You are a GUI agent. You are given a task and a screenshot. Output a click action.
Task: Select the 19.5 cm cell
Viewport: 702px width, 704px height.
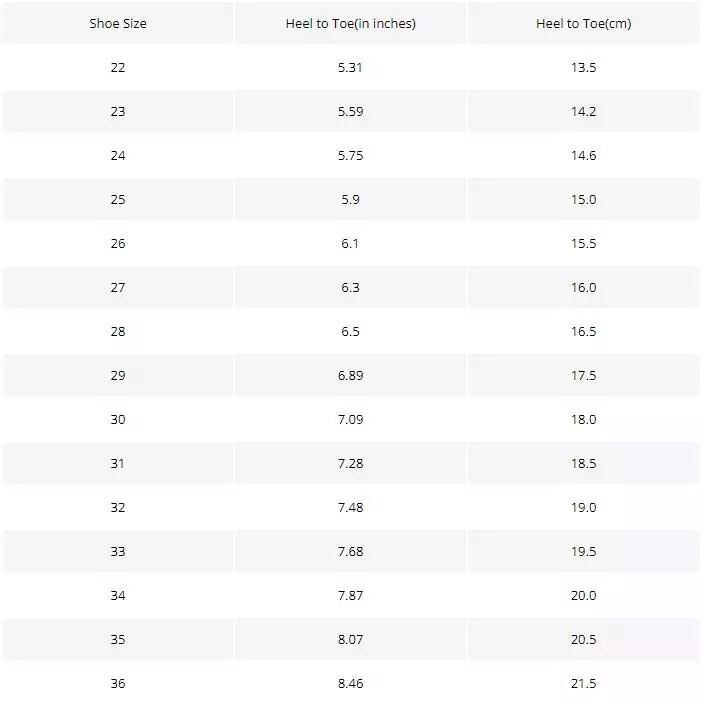click(583, 552)
